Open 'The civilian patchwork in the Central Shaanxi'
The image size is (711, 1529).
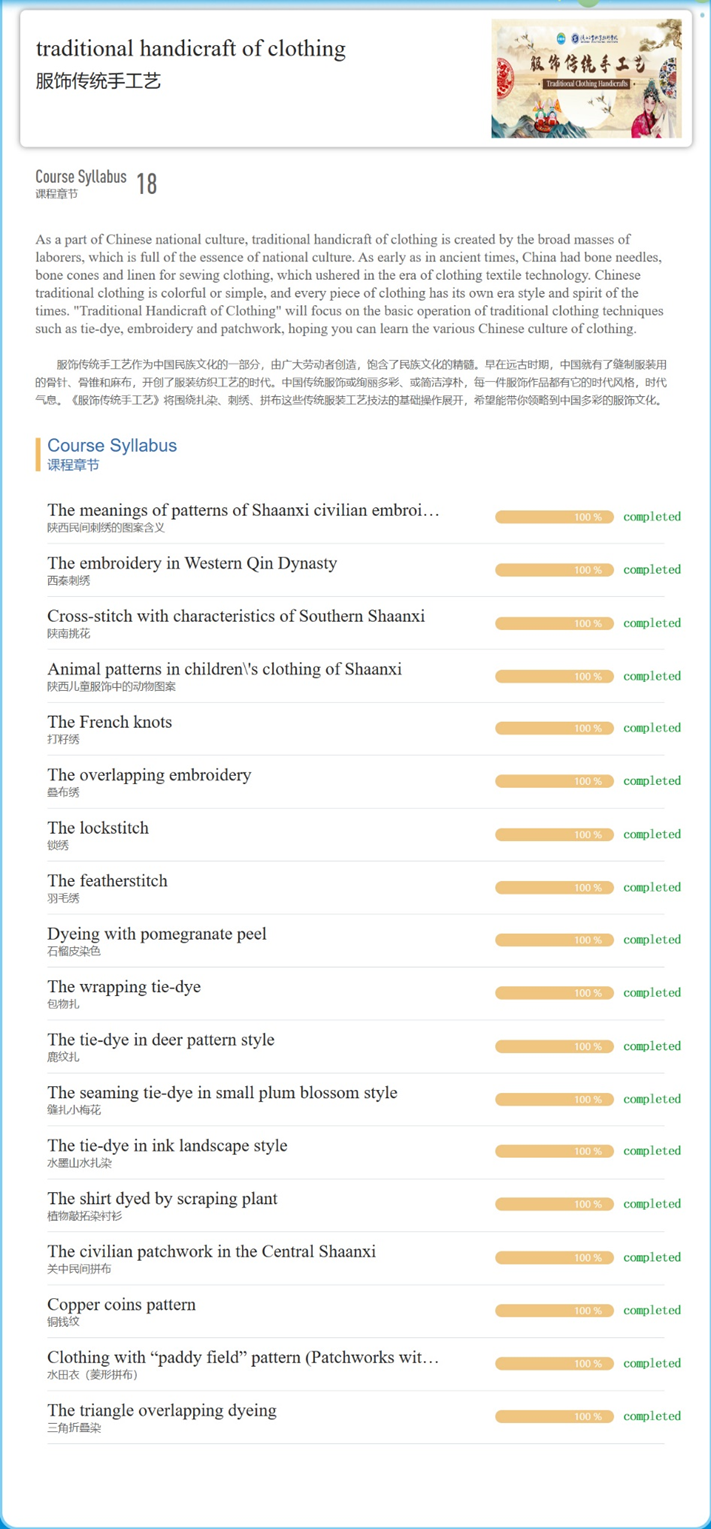pos(212,1253)
